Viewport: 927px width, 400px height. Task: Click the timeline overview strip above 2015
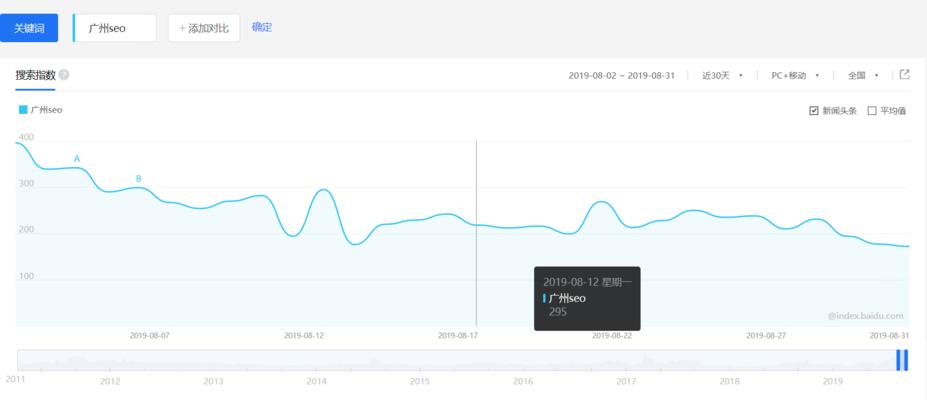(x=420, y=360)
